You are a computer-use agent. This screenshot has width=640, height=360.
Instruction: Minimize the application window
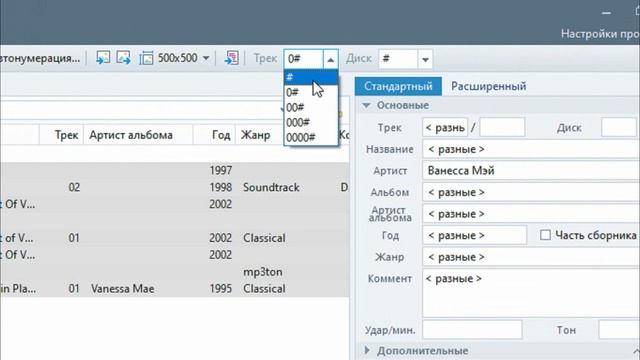point(606,13)
